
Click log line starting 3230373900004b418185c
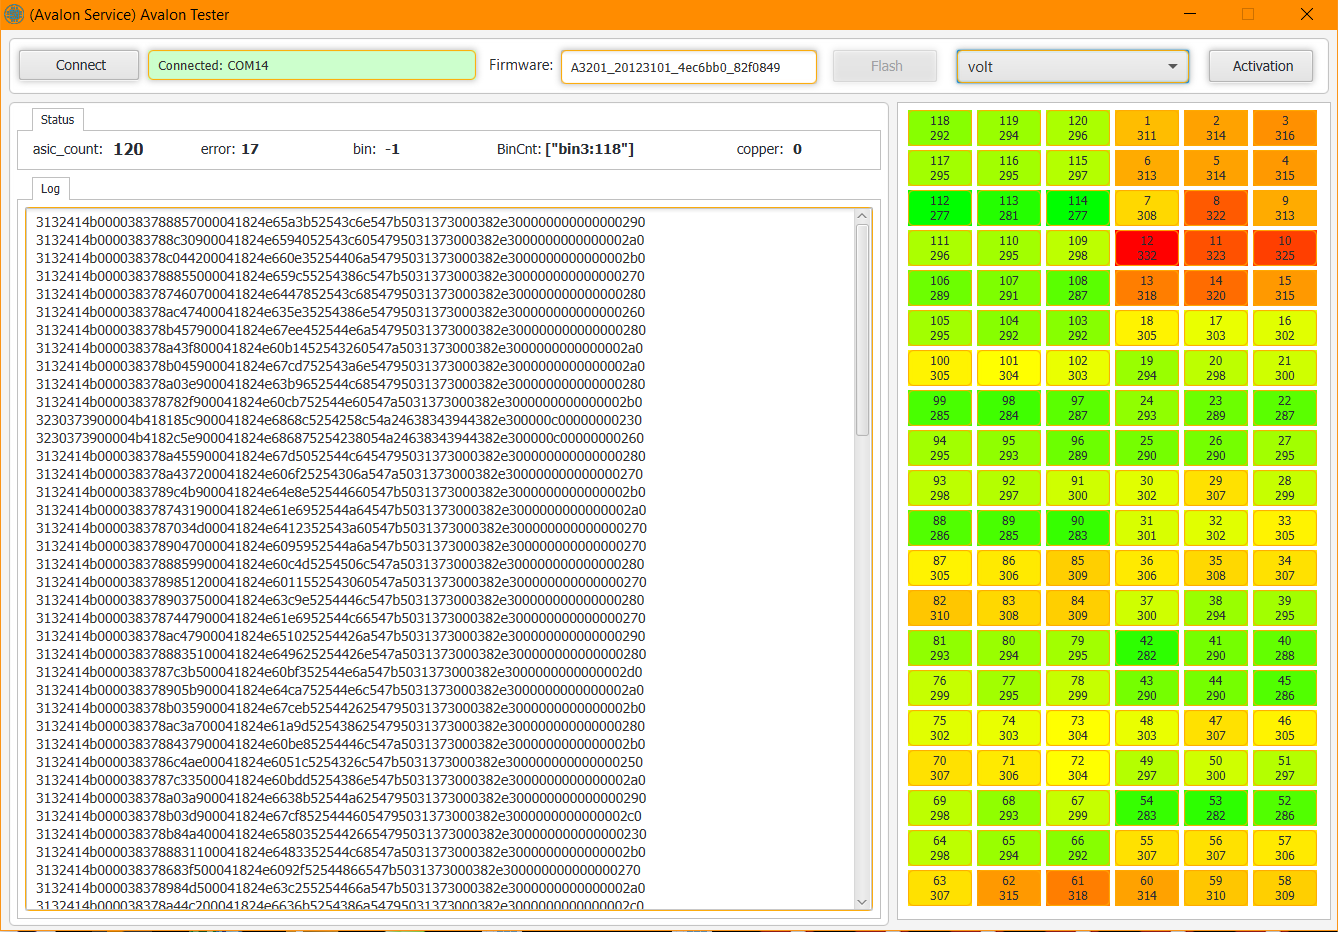pyautogui.click(x=339, y=420)
